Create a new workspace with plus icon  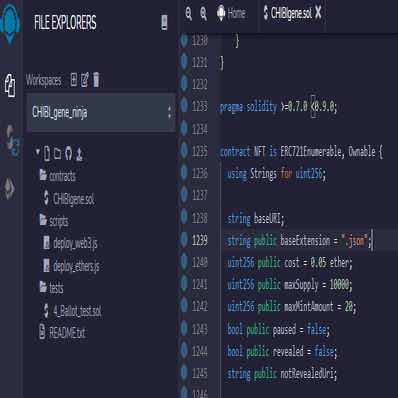[x=74, y=80]
